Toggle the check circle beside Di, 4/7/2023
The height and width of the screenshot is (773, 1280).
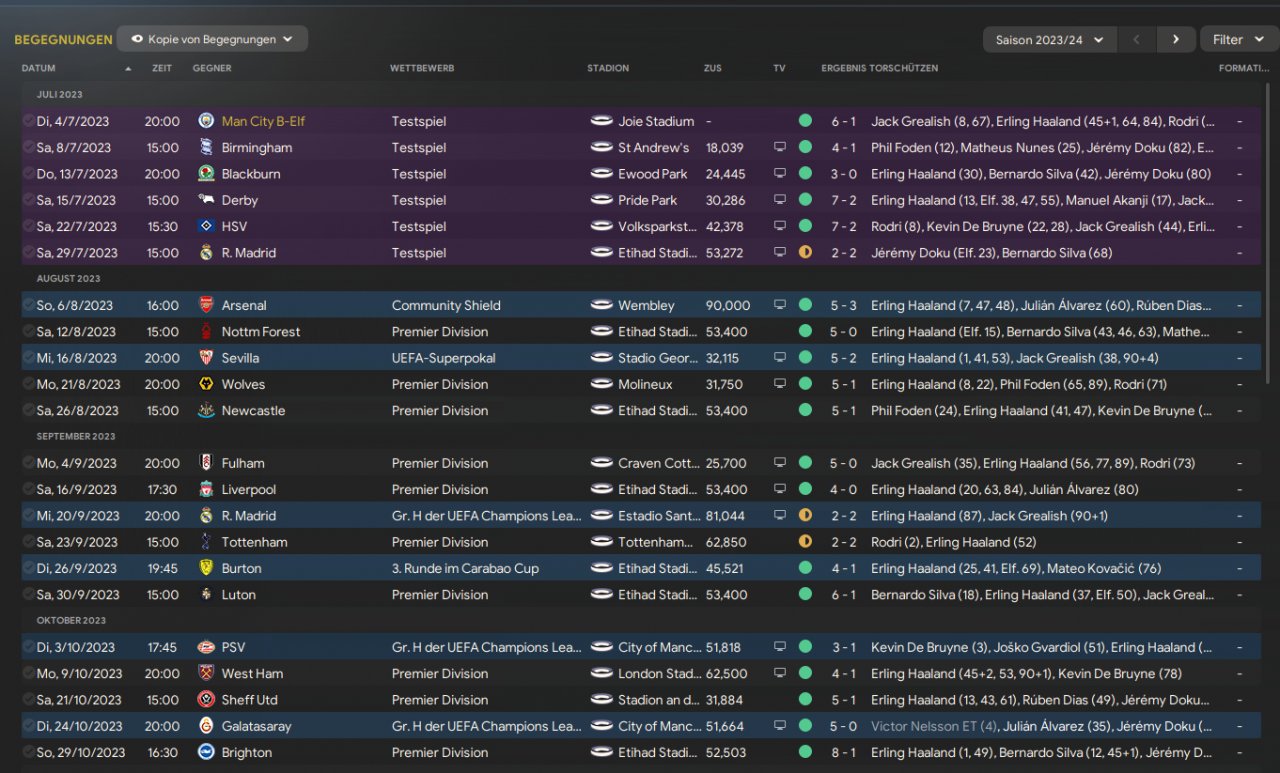coord(28,121)
